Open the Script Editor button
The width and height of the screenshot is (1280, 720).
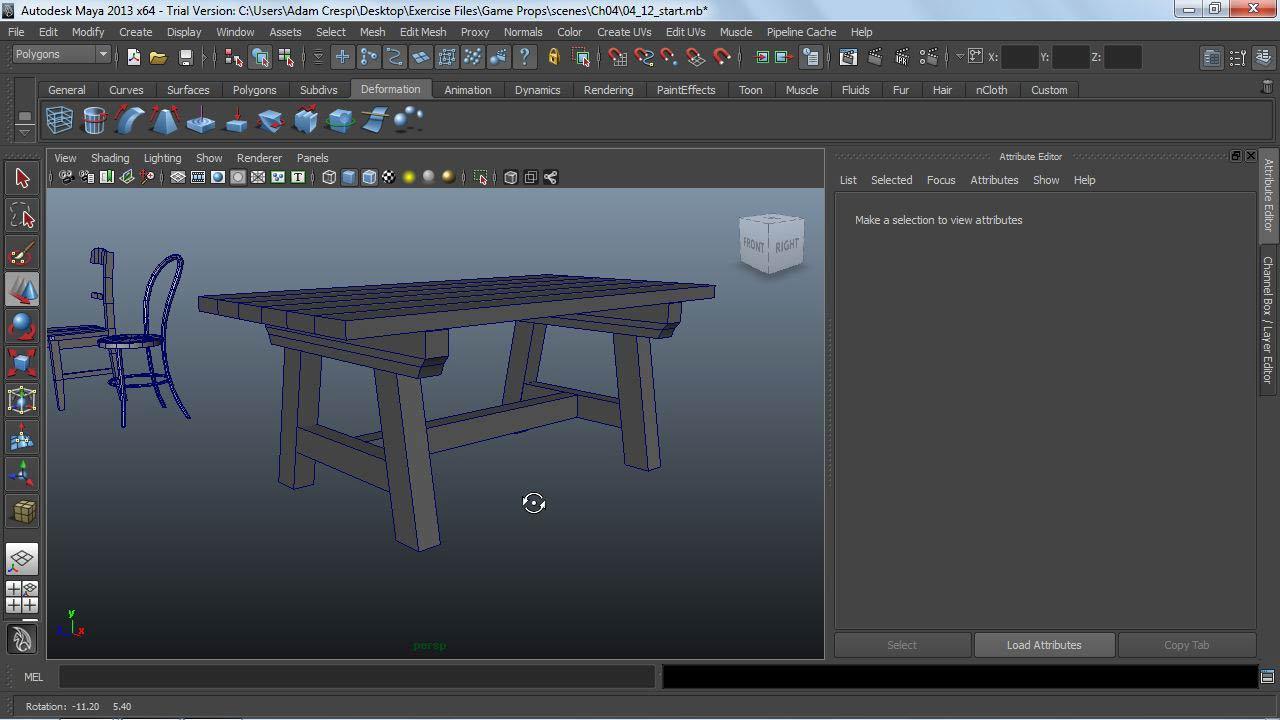click(x=1267, y=677)
